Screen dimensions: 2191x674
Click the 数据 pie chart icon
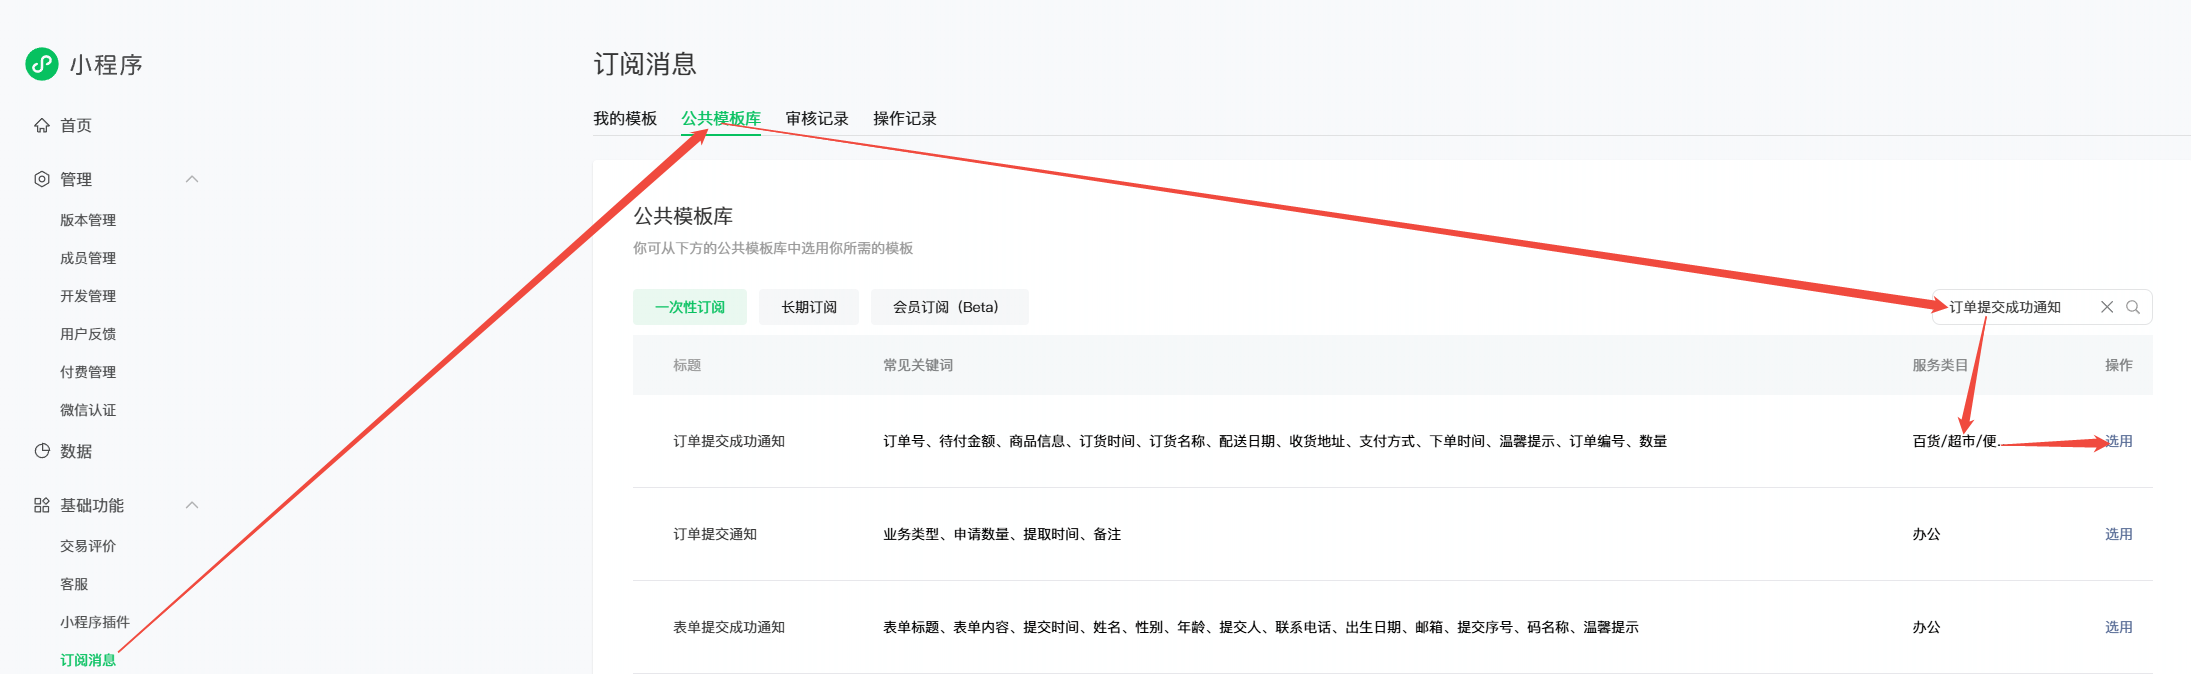click(42, 451)
